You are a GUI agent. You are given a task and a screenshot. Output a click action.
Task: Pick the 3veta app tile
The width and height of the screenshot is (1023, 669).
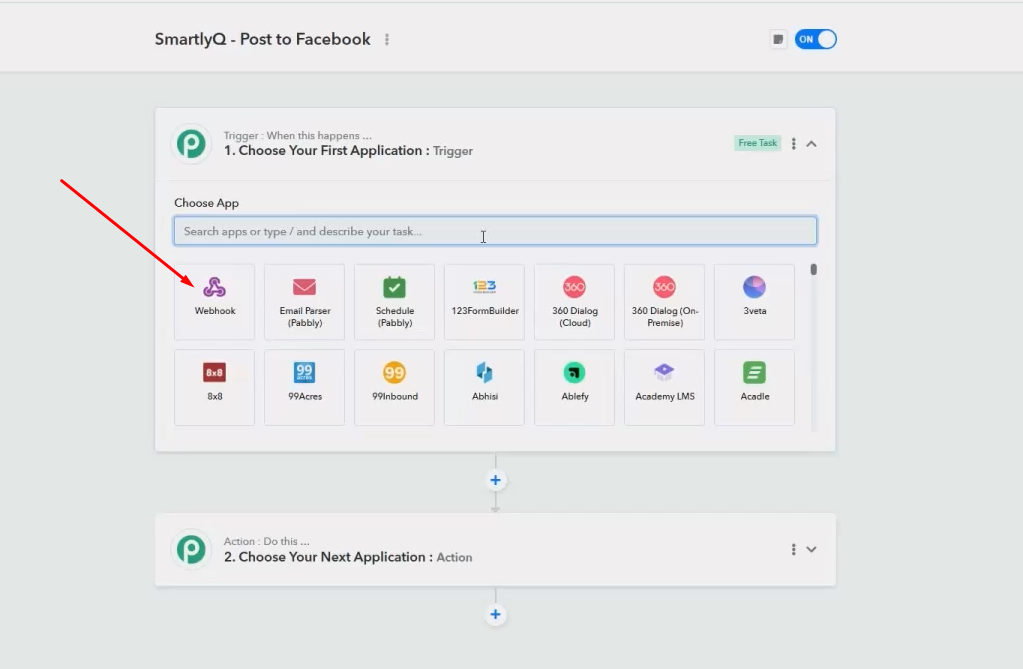click(x=755, y=302)
